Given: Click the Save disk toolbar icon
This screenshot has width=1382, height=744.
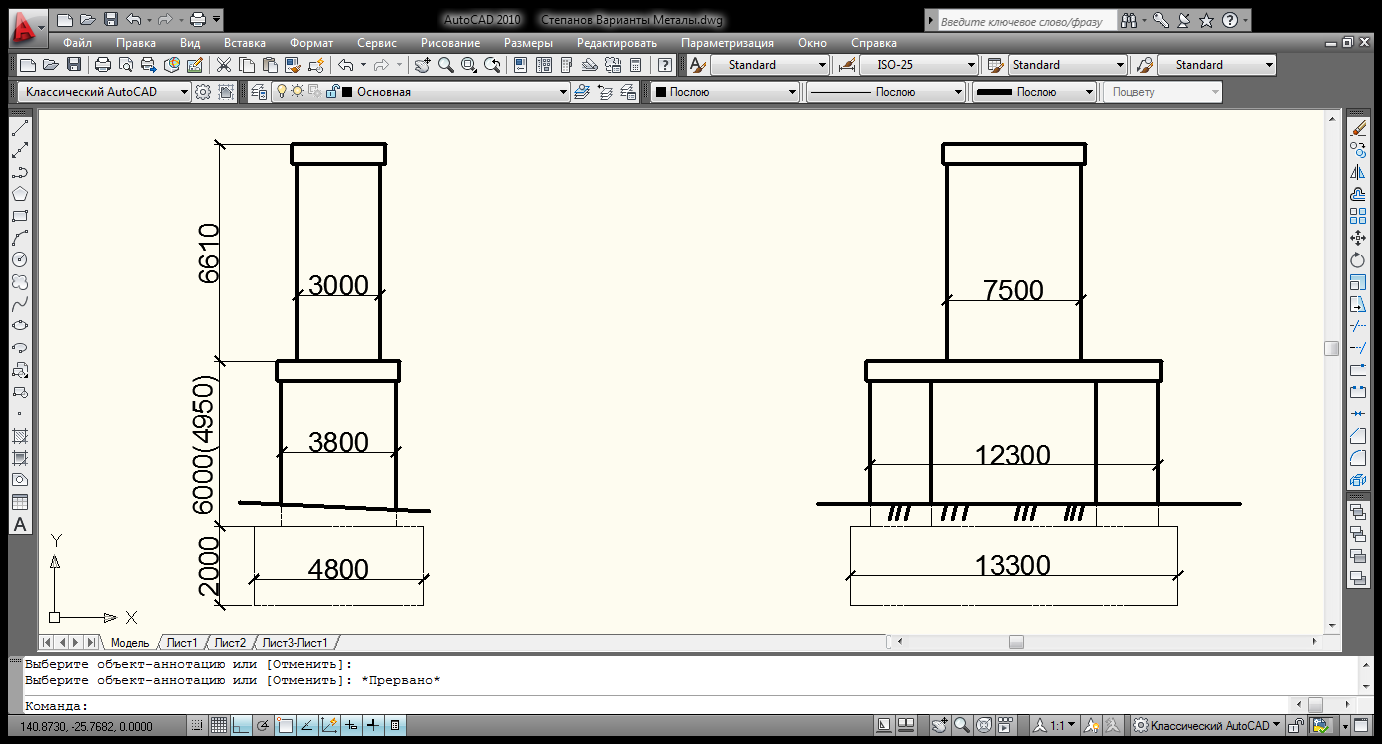Looking at the screenshot, I should point(74,65).
